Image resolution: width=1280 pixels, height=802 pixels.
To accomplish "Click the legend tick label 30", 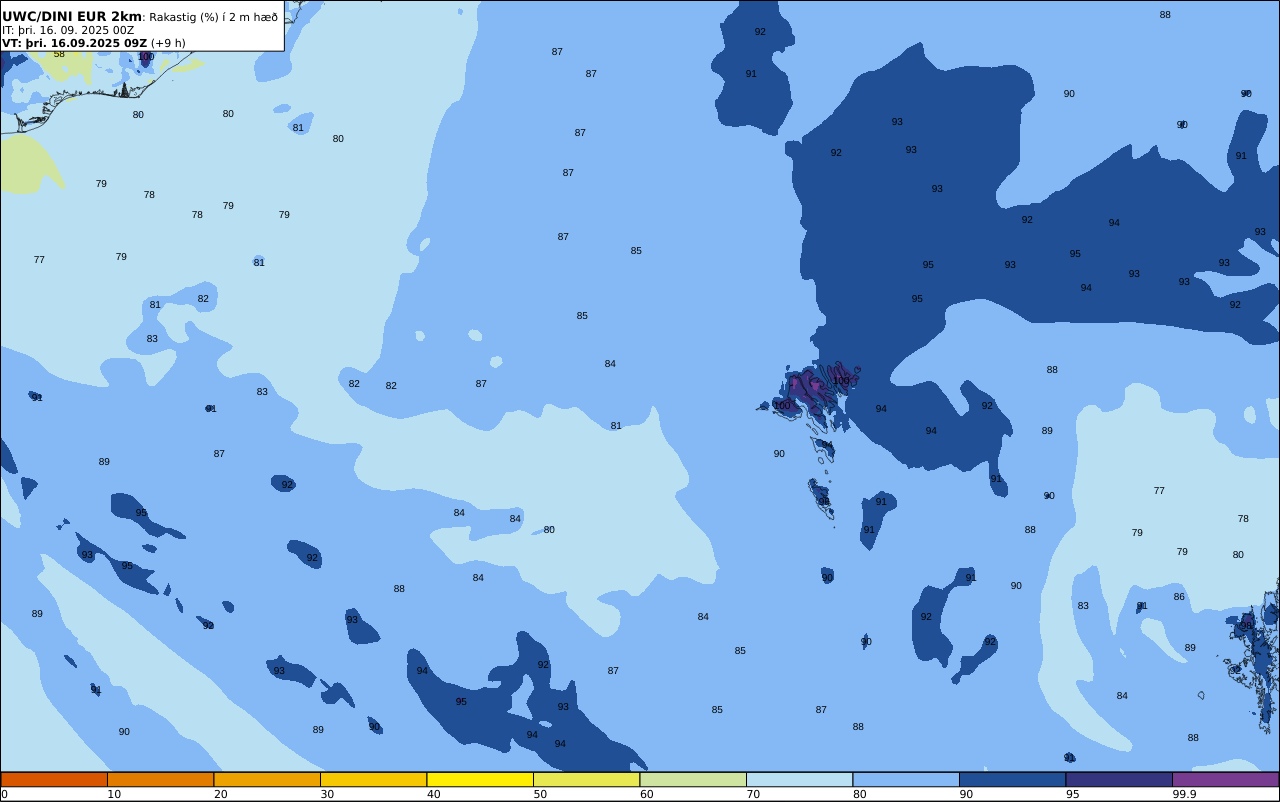I will 327,794.
